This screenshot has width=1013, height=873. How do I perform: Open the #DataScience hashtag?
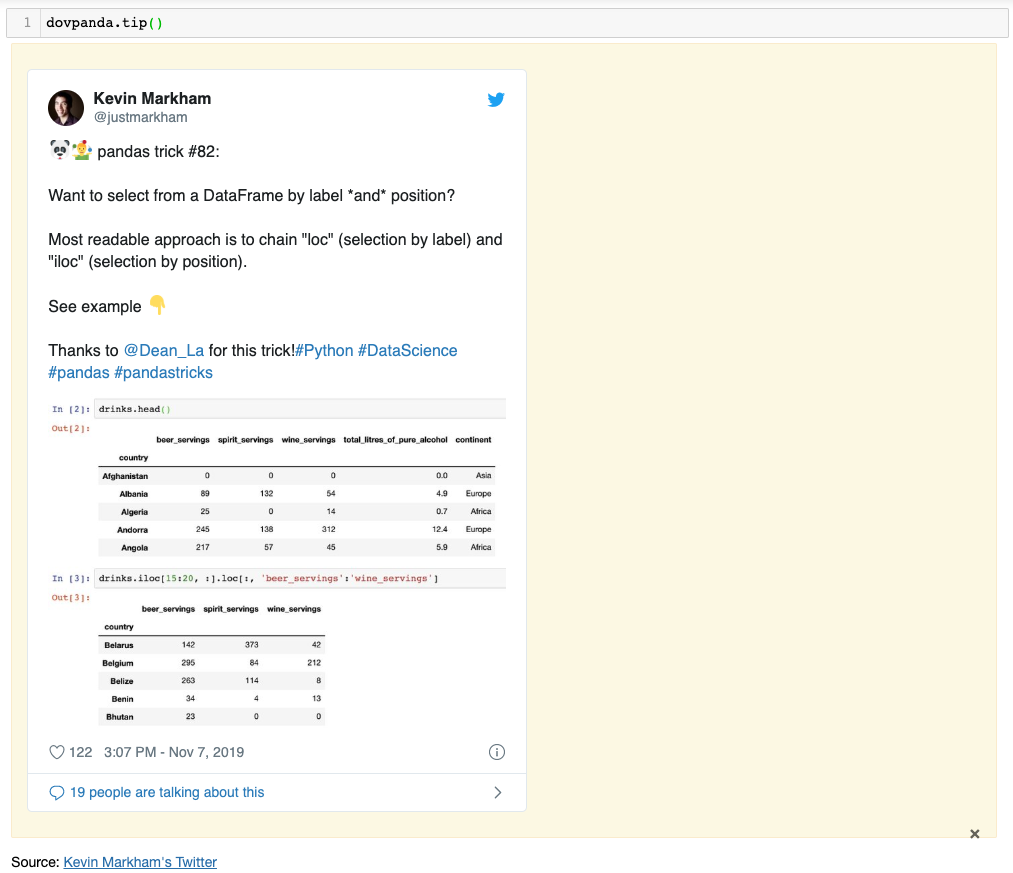408,350
